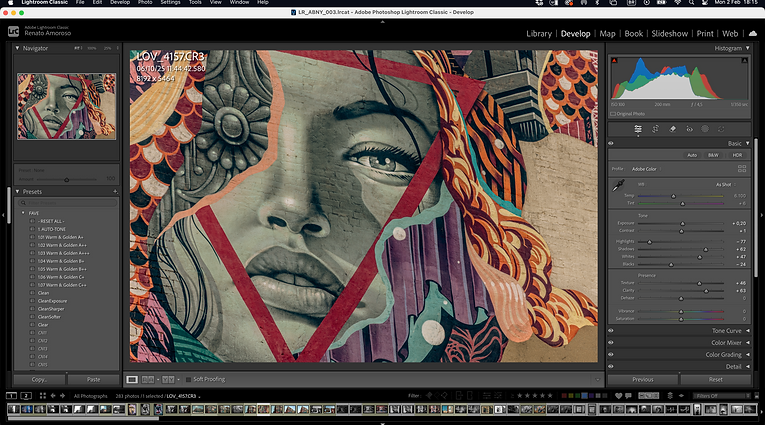Select the Loupe view mode icon
The image size is (765, 425).
(132, 379)
